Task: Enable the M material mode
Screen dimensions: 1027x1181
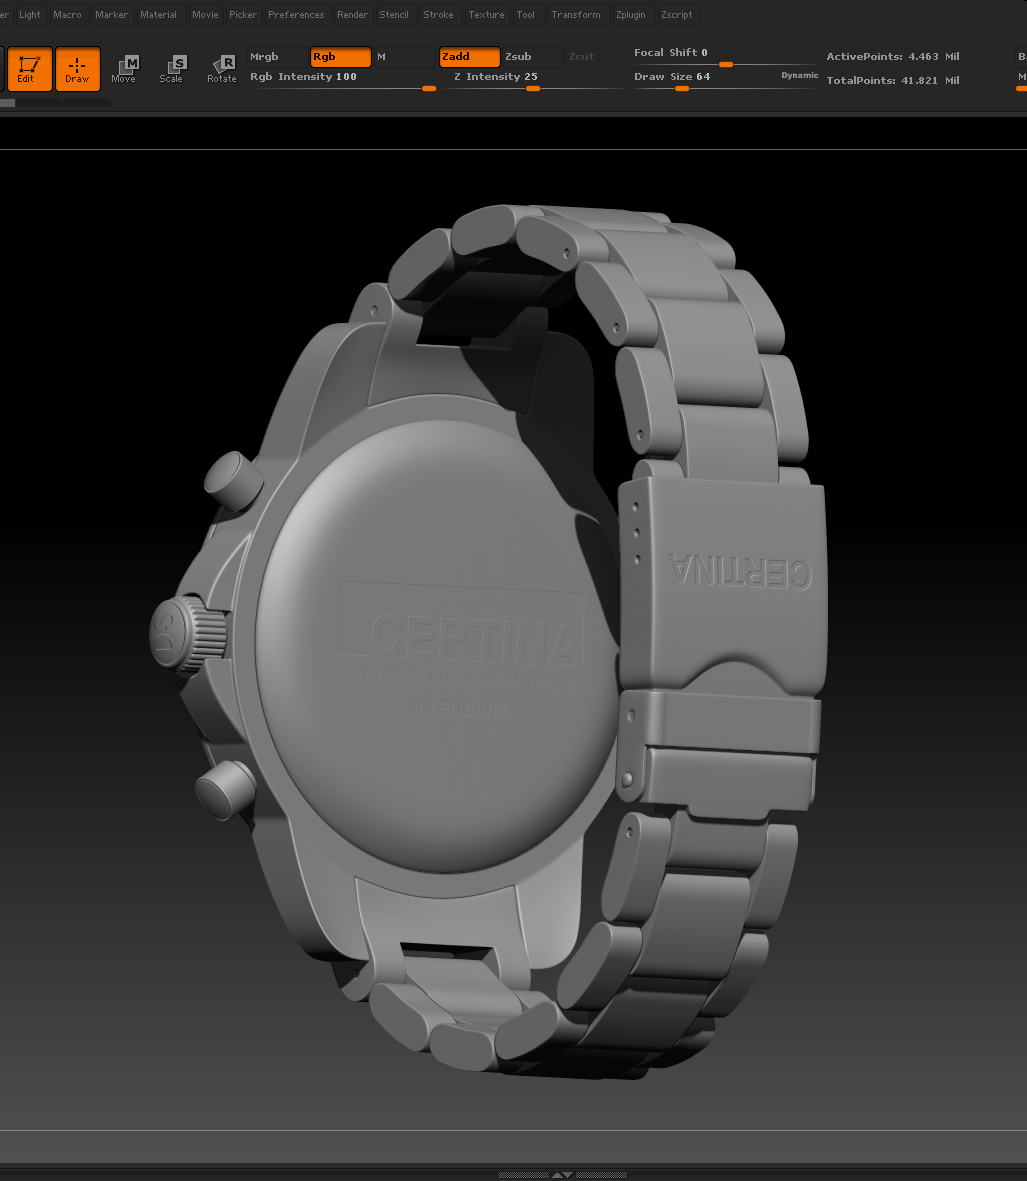Action: click(404, 56)
